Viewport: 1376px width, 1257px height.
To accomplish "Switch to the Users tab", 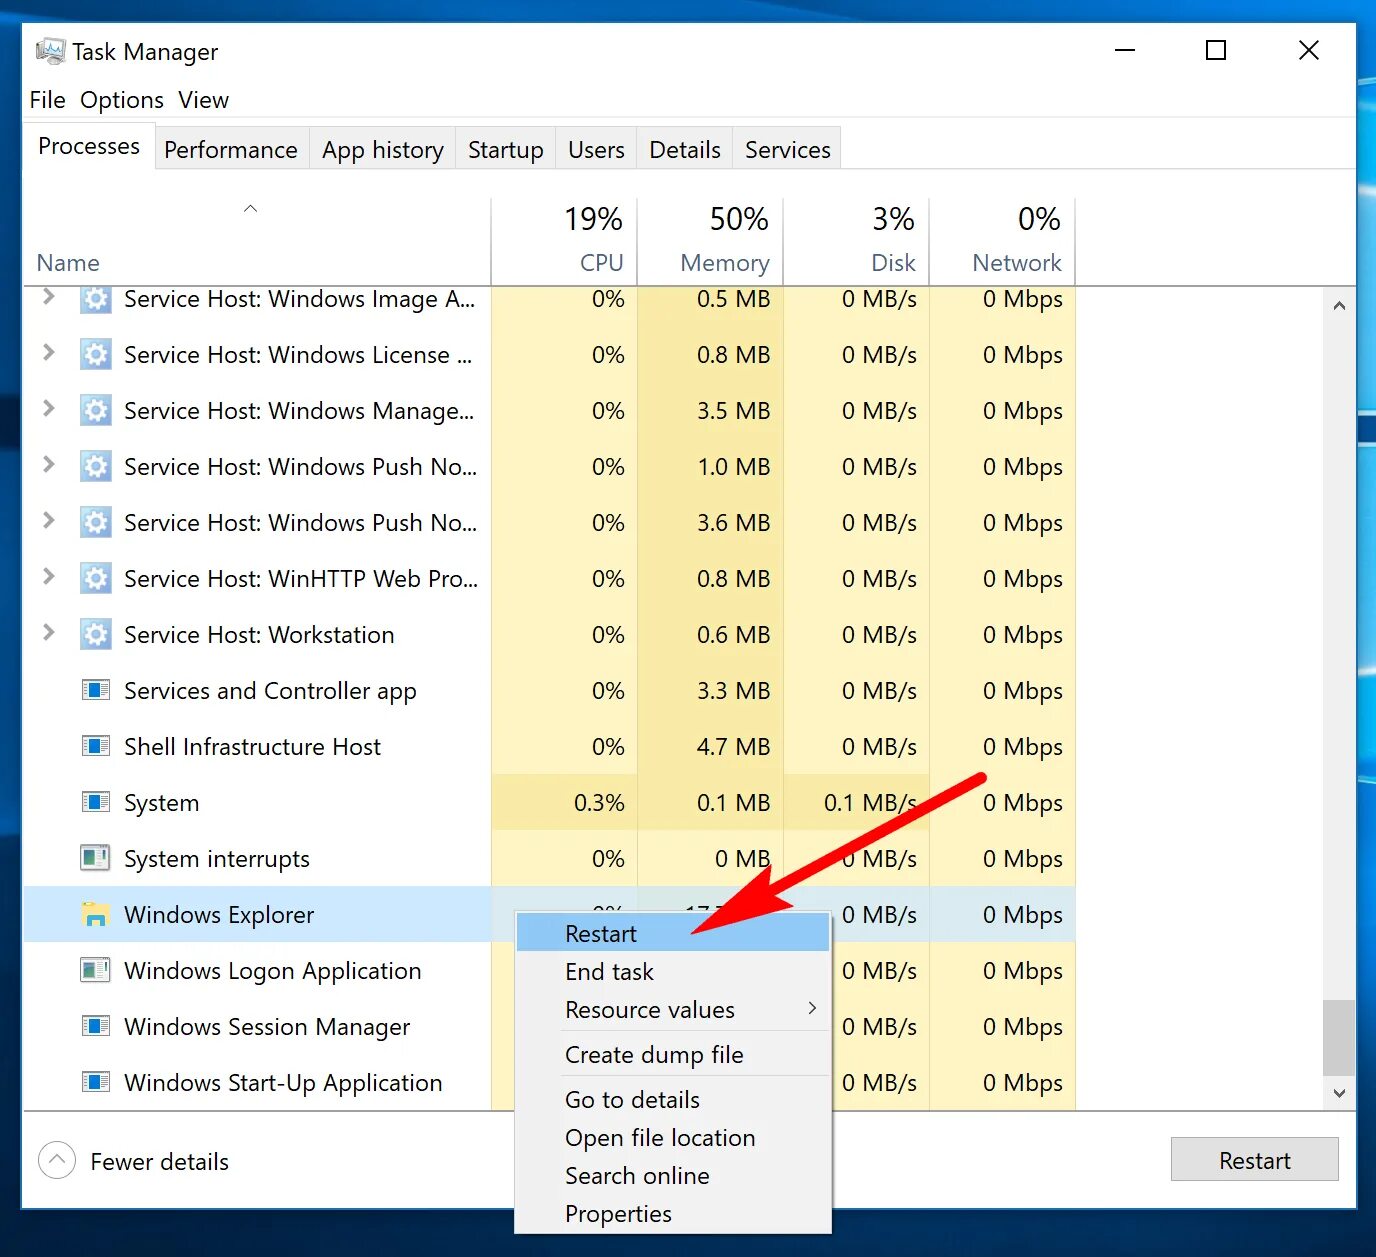I will (x=596, y=149).
